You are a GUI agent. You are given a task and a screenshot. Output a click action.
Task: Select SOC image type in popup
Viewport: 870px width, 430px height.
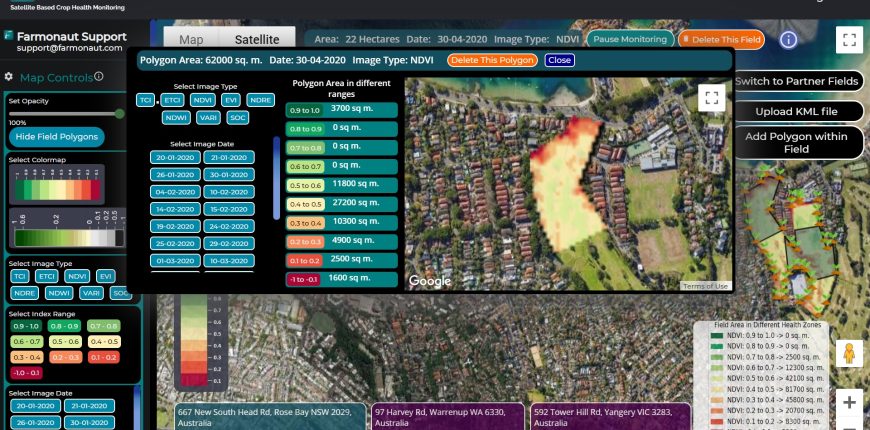(x=237, y=118)
